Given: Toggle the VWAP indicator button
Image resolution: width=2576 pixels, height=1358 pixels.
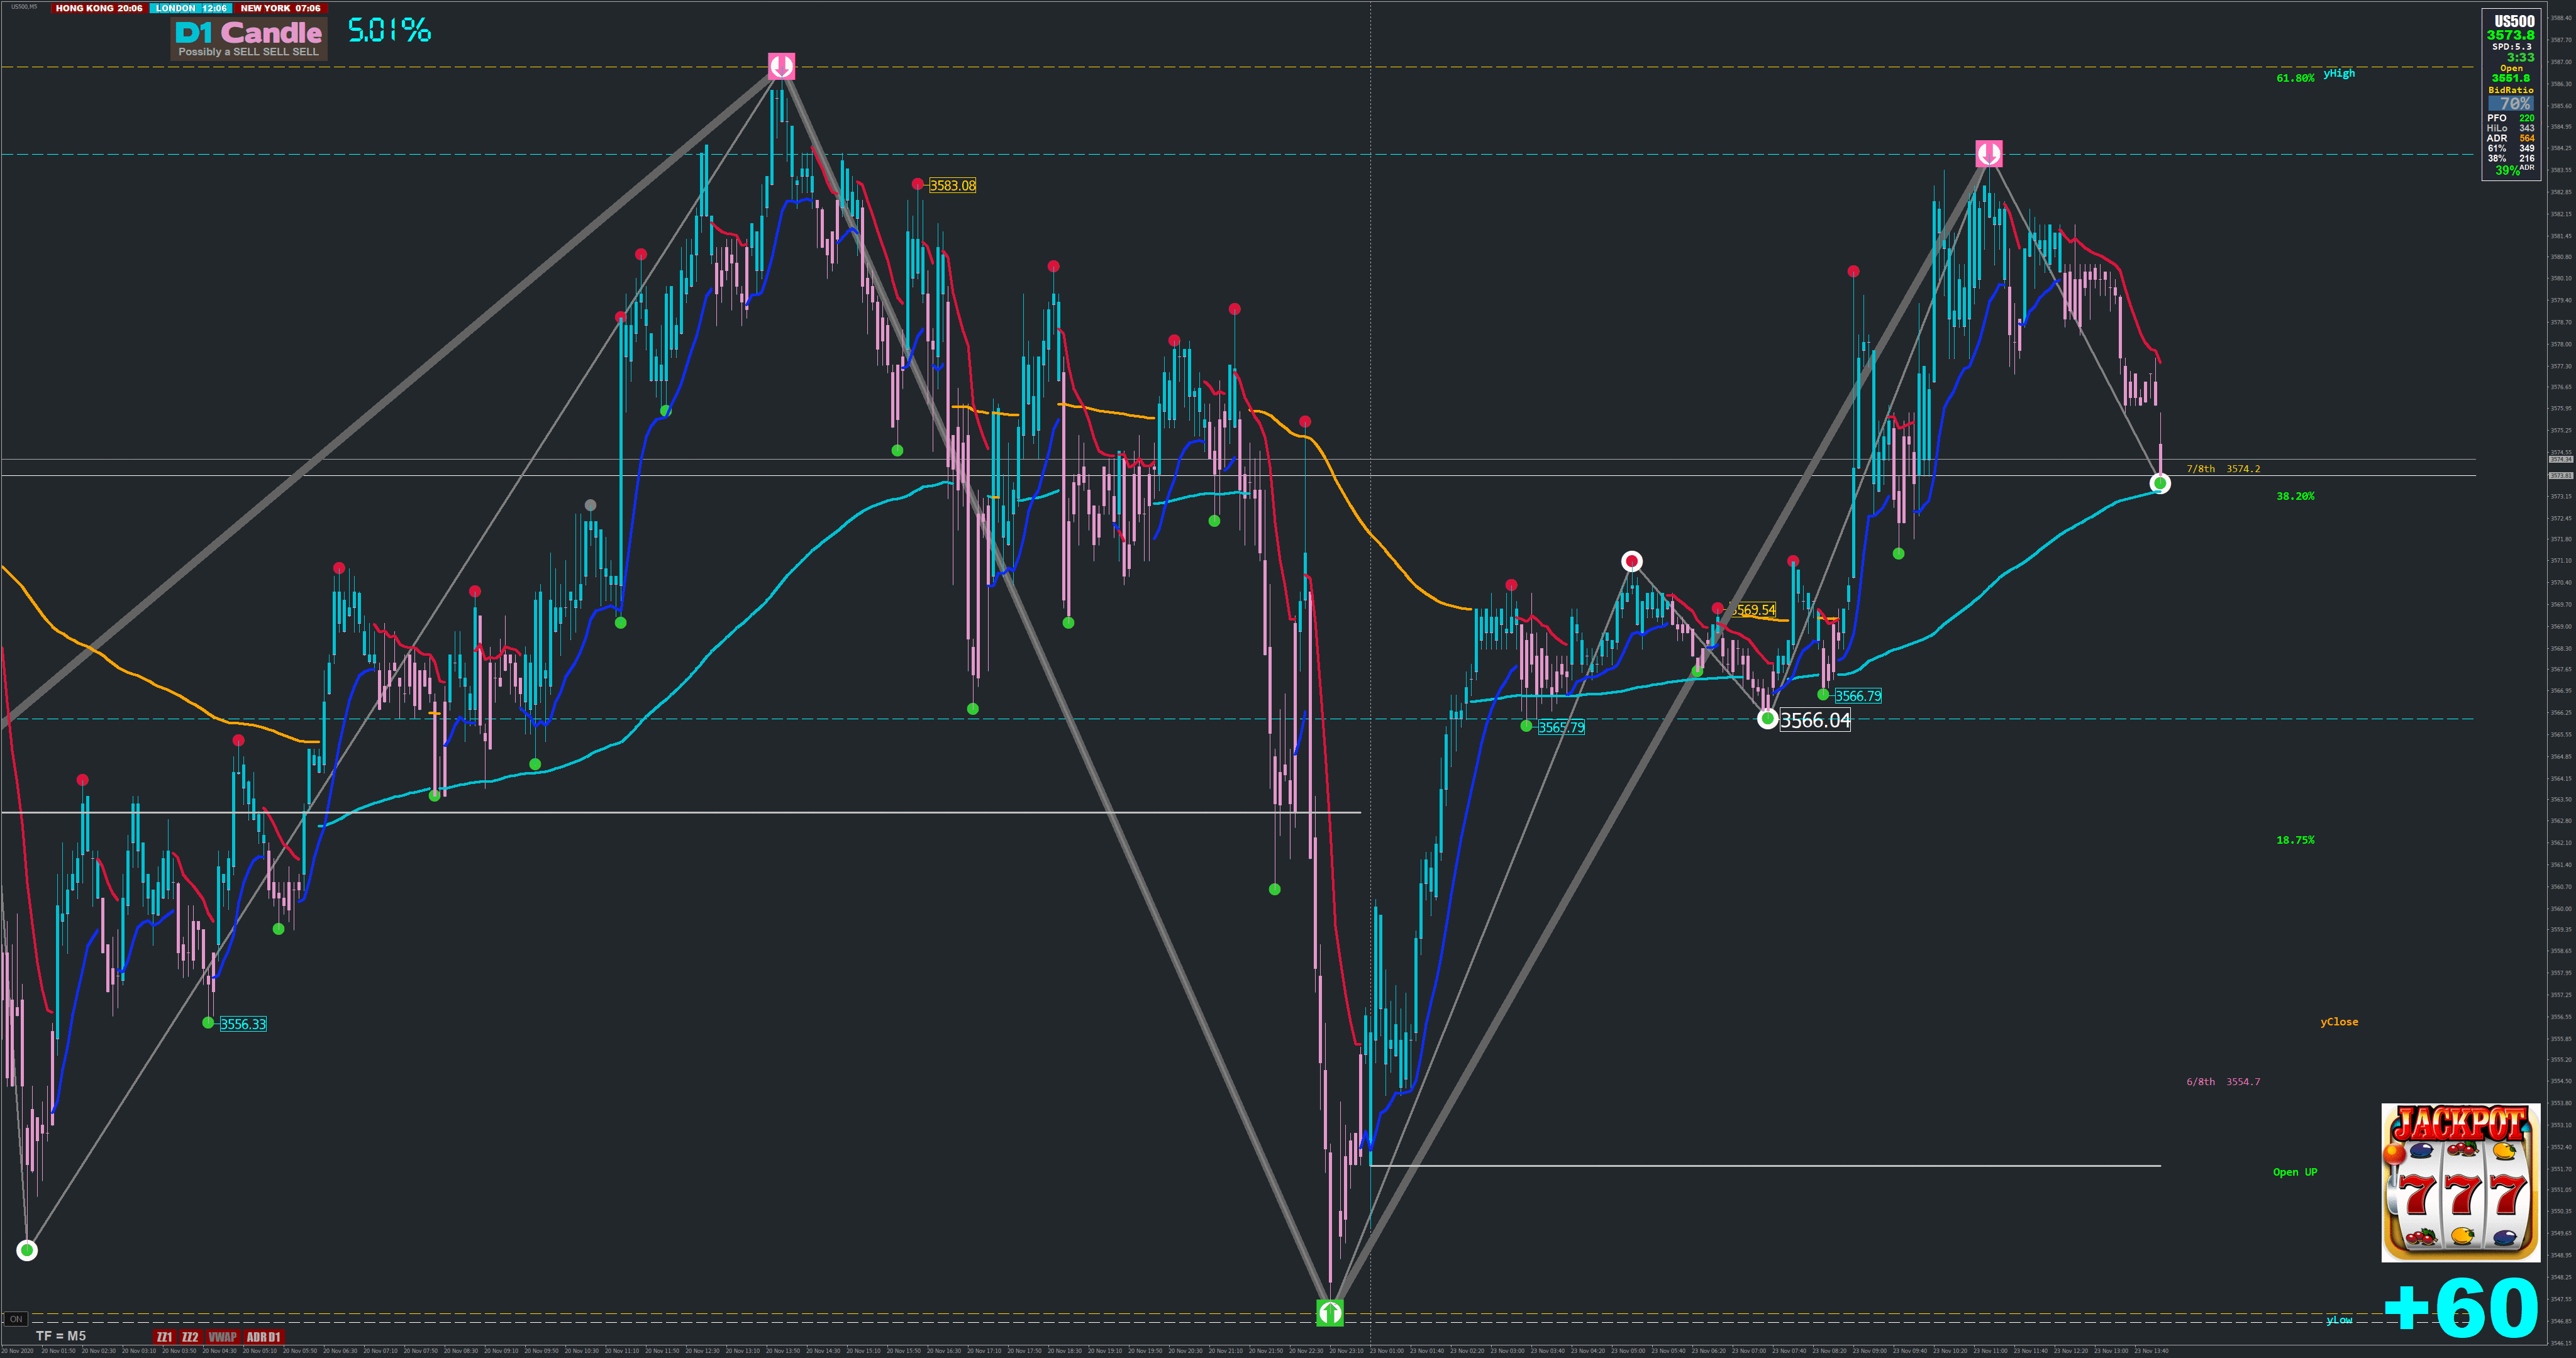Looking at the screenshot, I should click(x=222, y=1337).
